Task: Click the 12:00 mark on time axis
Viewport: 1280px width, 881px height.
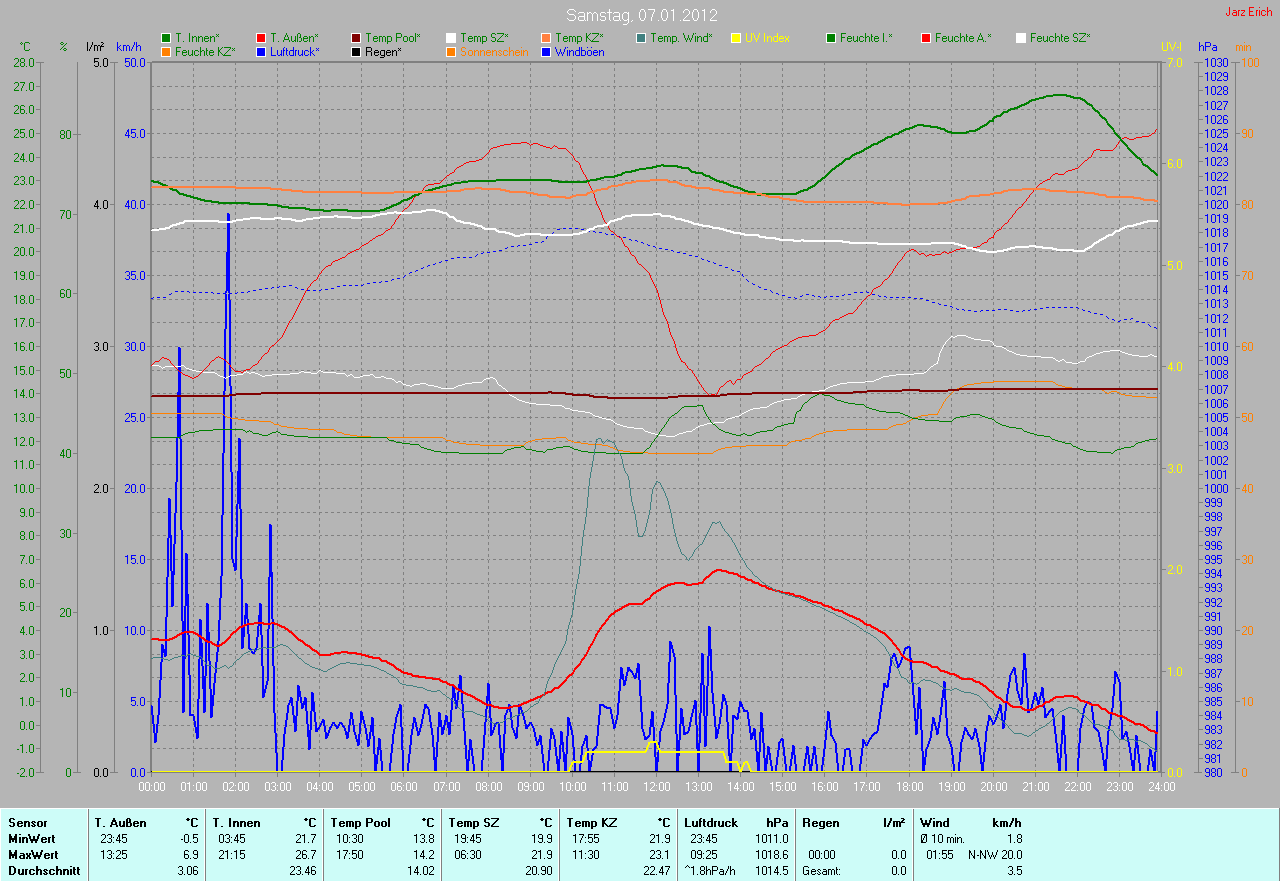Action: tap(656, 787)
